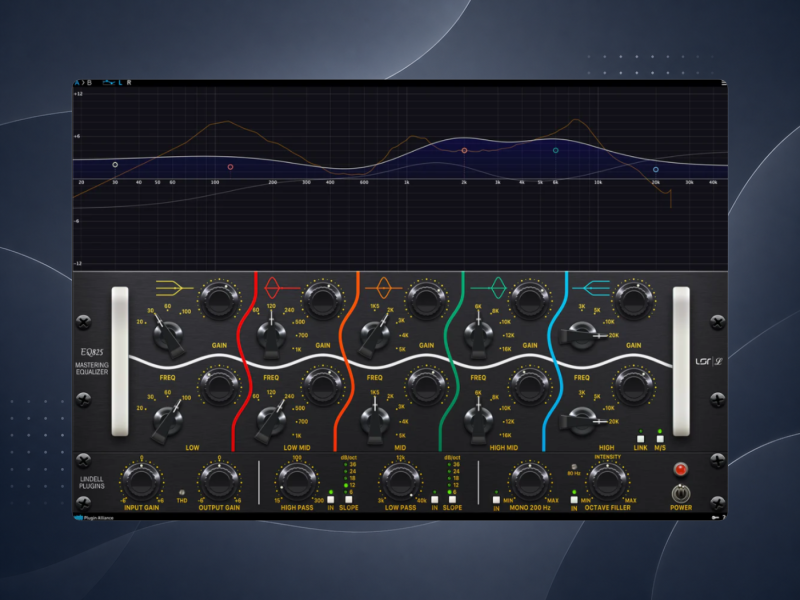Click the MONO 200 Hz knob
800x600 pixels.
530,482
